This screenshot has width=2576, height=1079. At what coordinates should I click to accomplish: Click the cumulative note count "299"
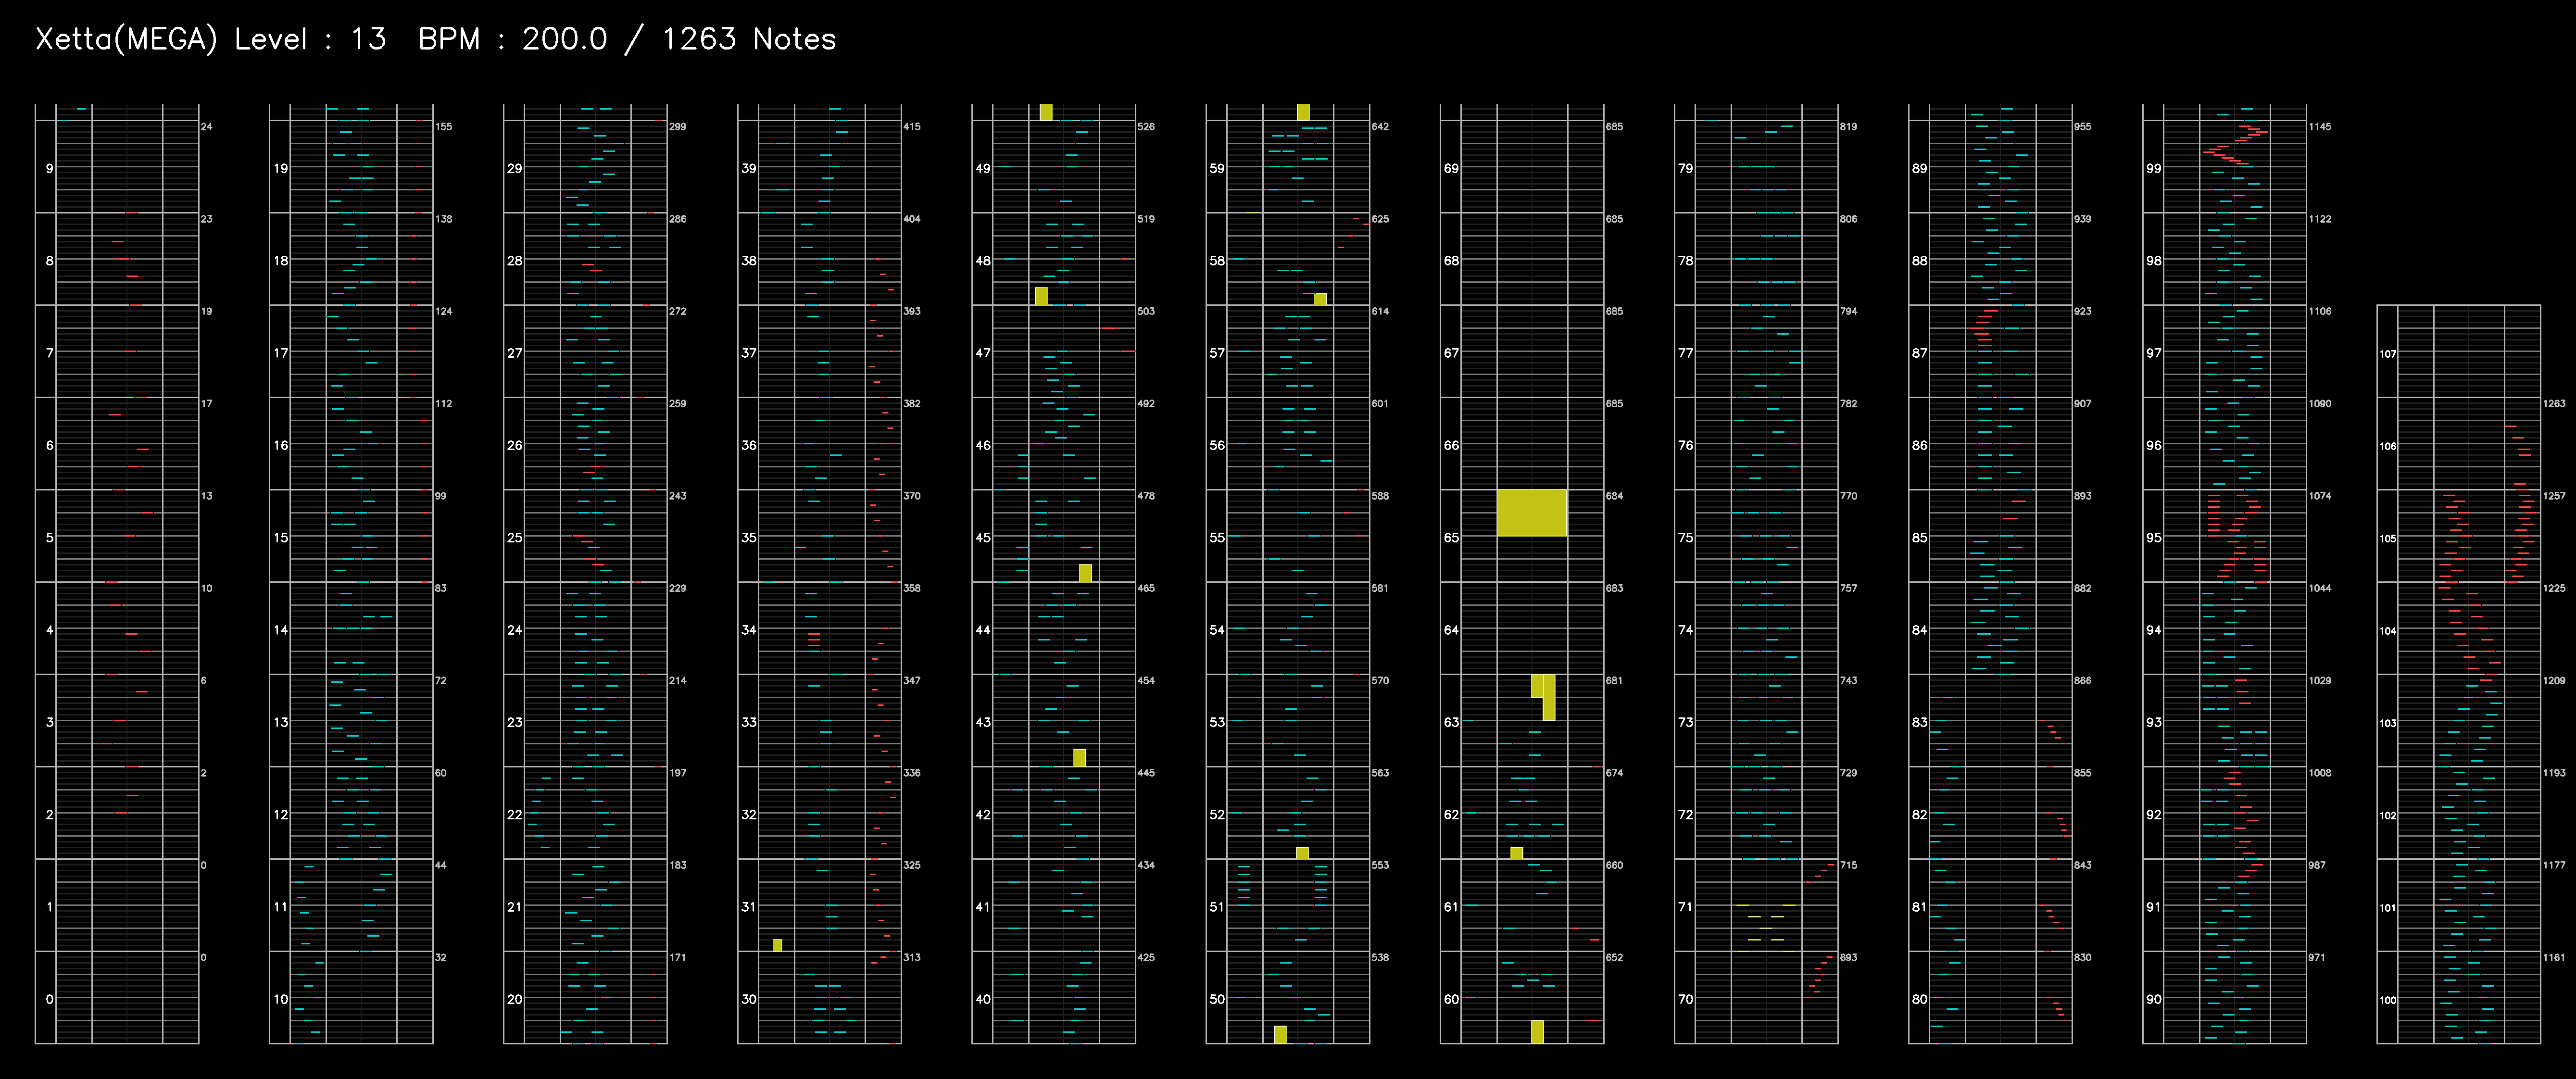coord(678,127)
